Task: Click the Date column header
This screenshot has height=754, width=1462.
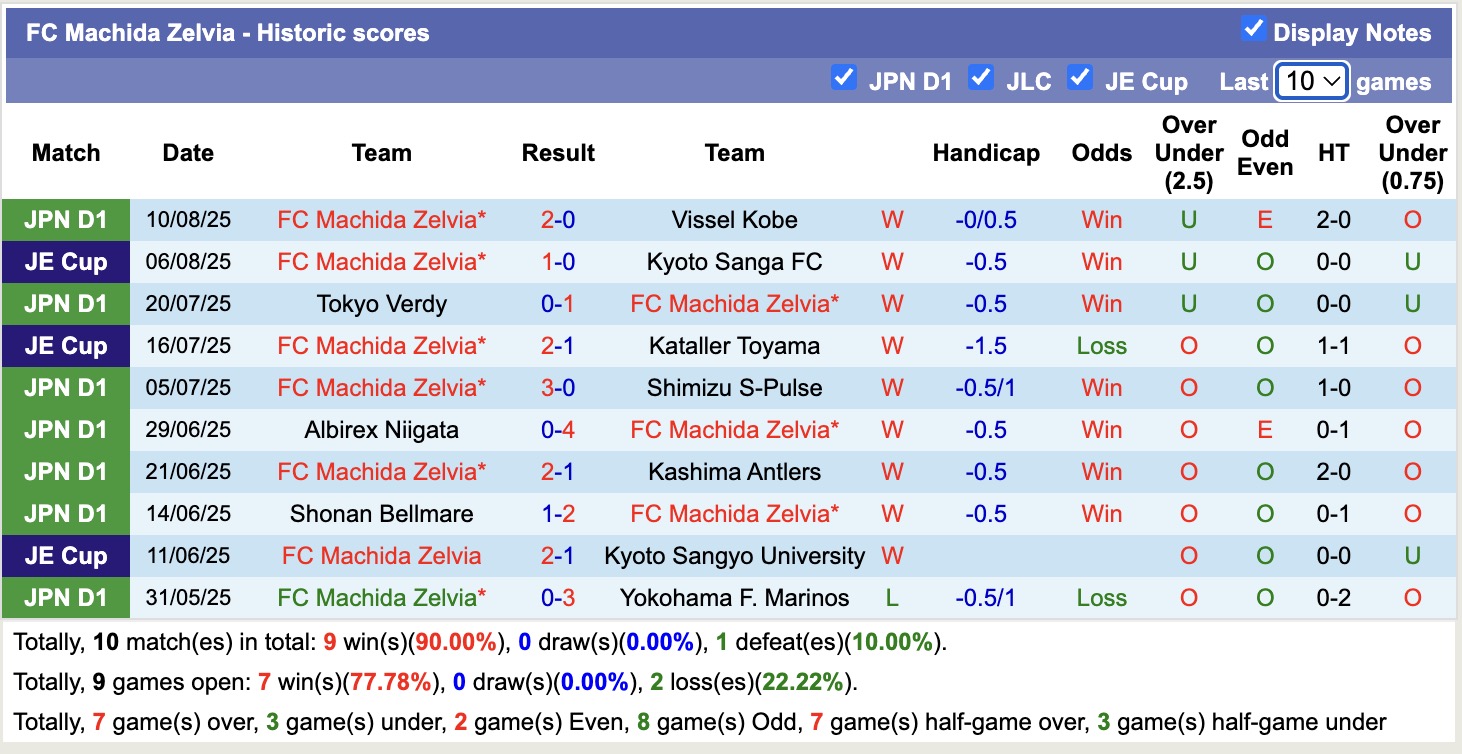Action: tap(188, 153)
